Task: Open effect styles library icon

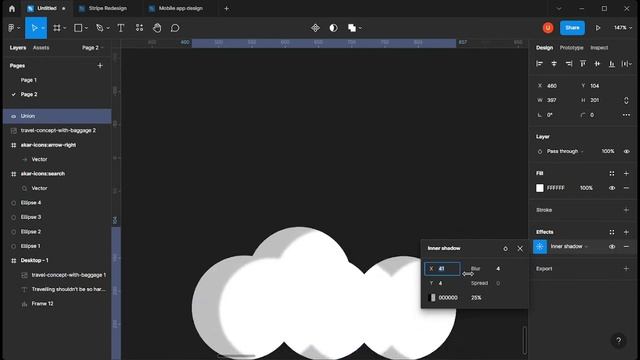Action: point(611,232)
